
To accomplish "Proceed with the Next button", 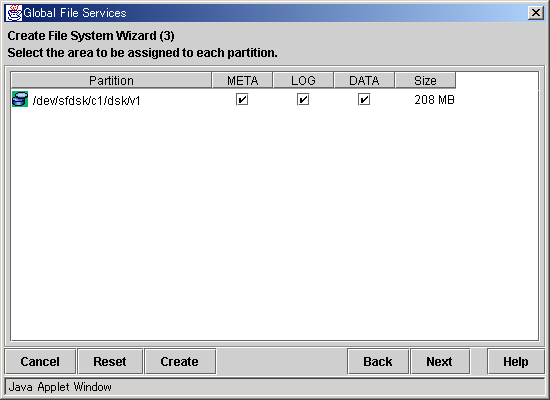I will (440, 361).
